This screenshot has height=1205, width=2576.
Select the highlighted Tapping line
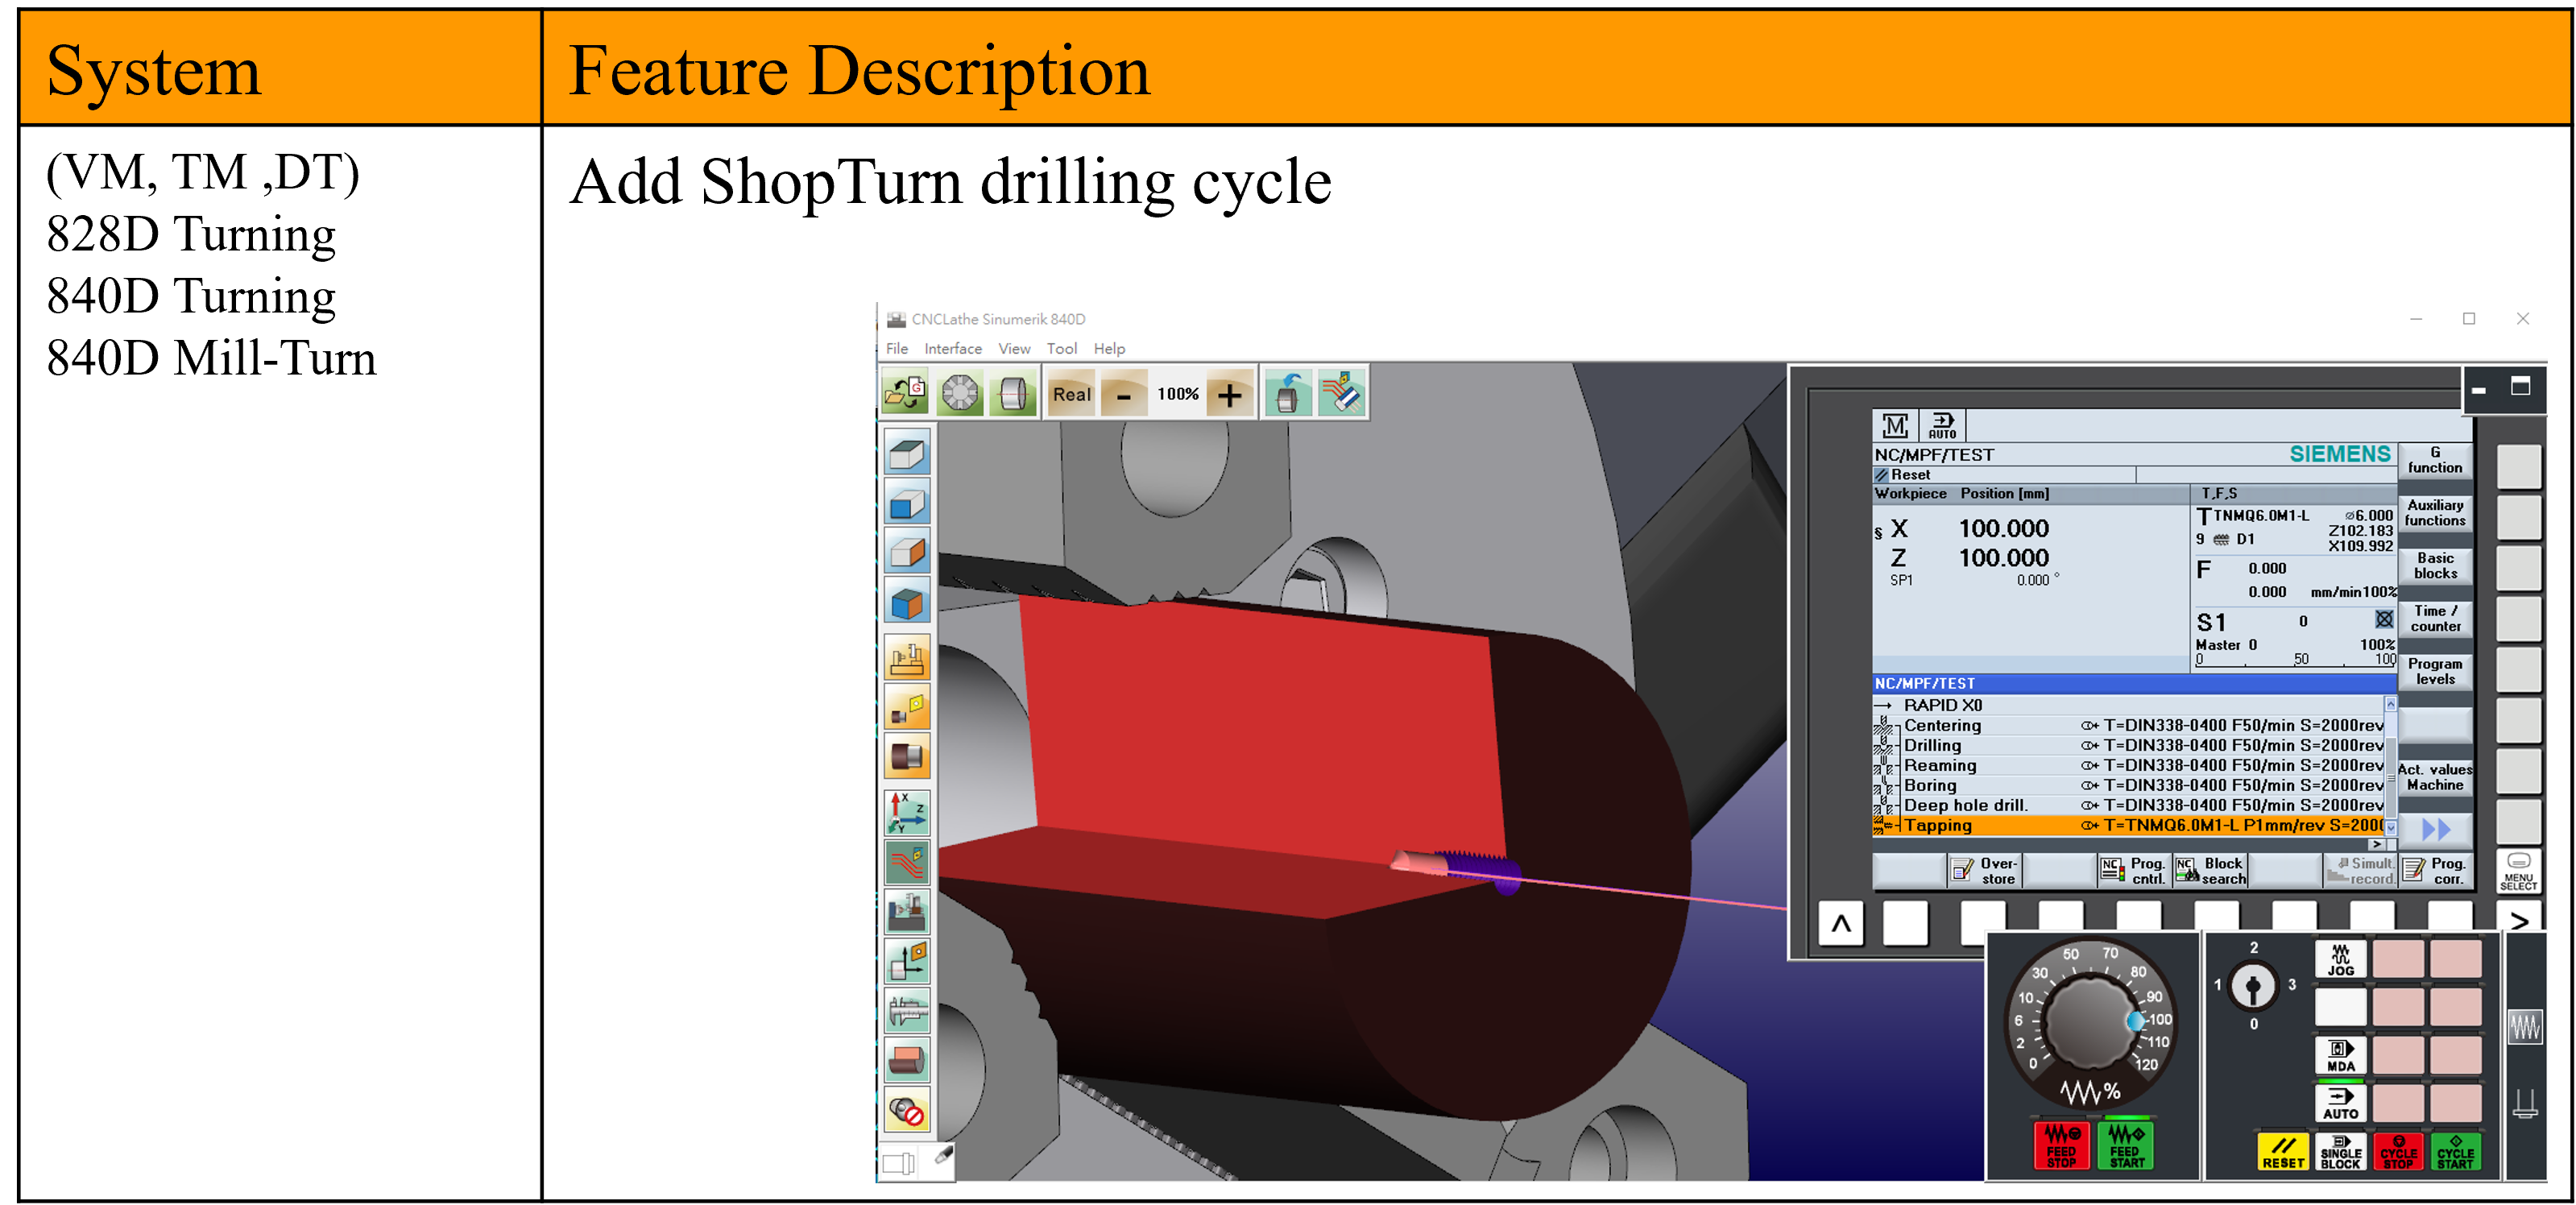2129,825
